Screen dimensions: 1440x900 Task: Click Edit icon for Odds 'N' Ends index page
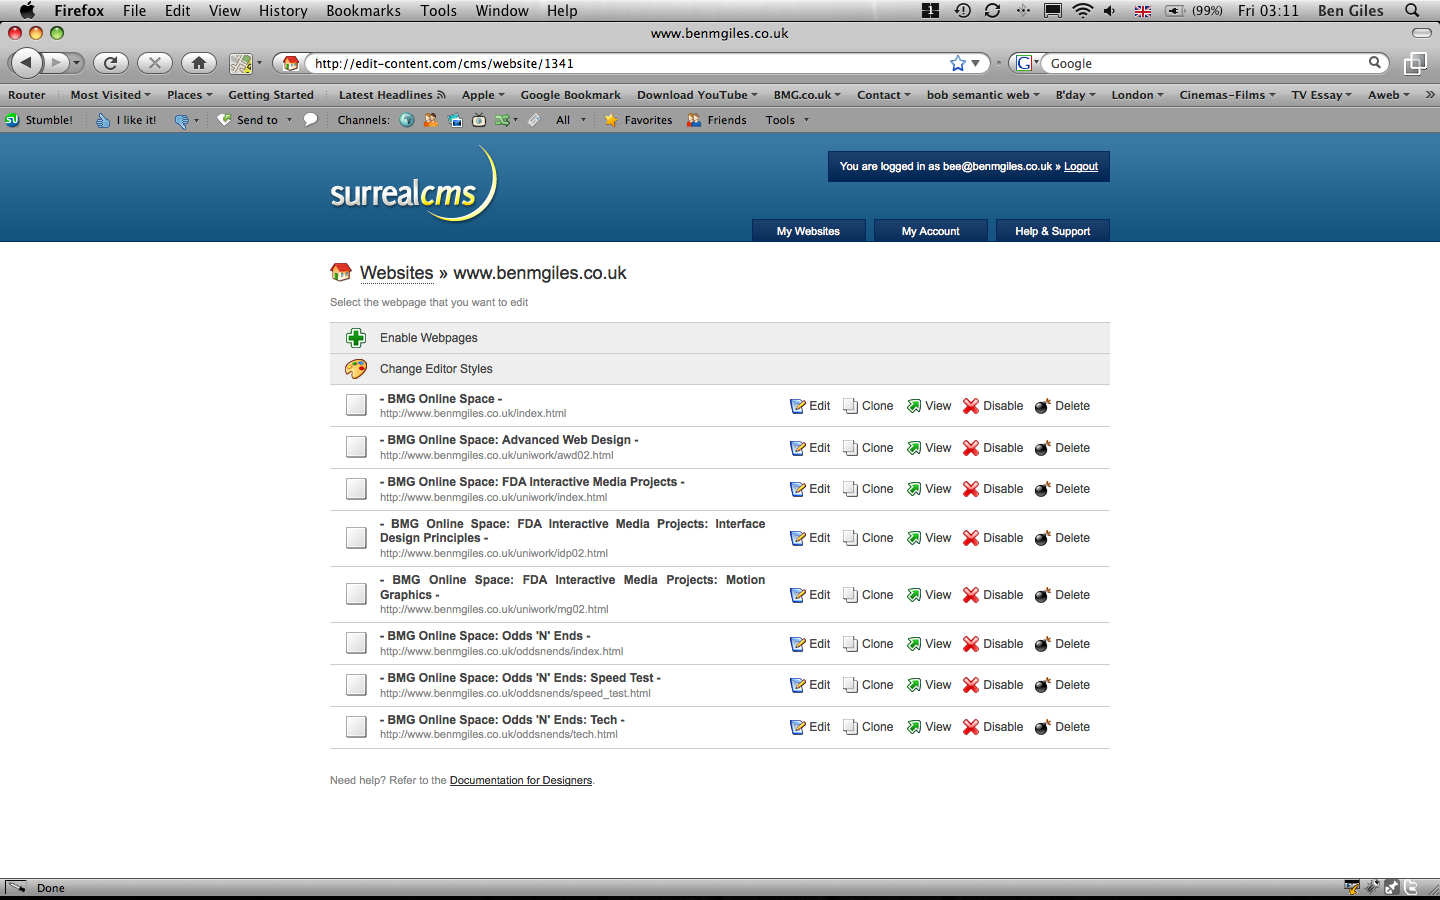[x=797, y=644]
